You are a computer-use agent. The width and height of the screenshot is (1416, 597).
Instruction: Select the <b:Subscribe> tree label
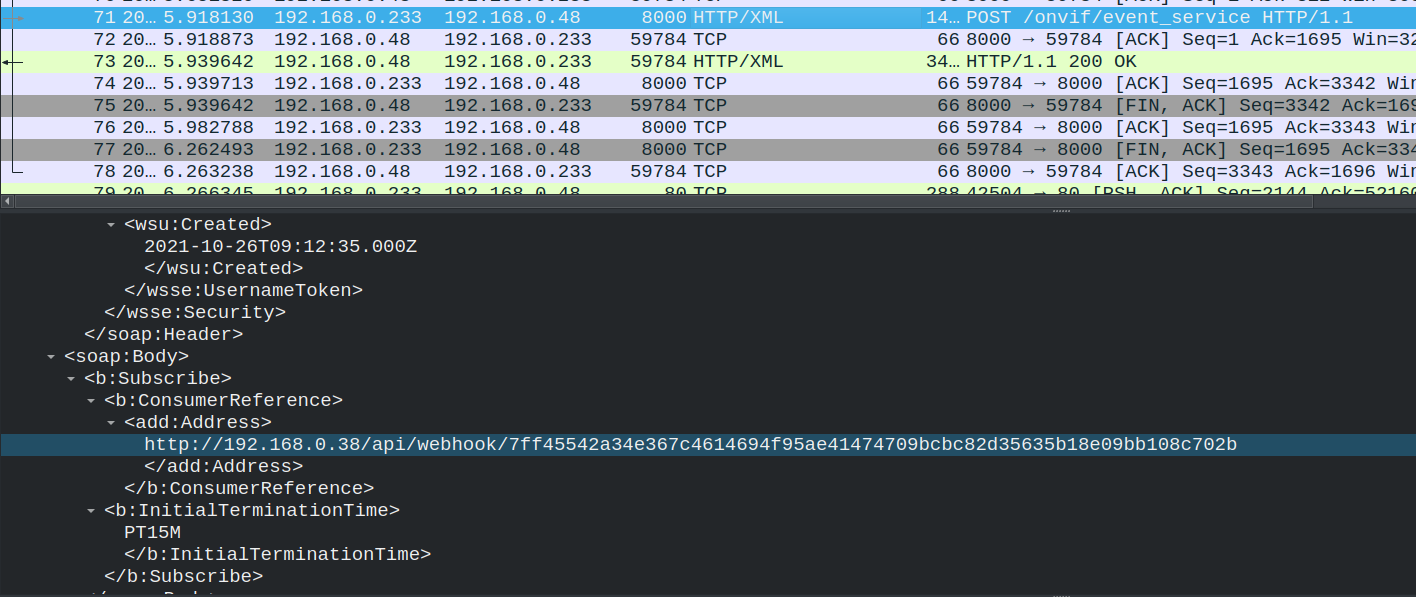pyautogui.click(x=158, y=379)
